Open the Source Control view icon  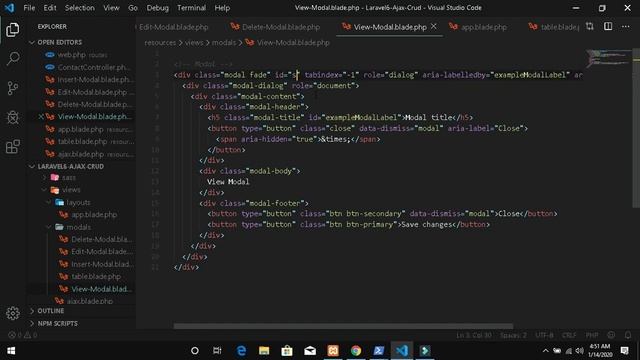(13, 88)
